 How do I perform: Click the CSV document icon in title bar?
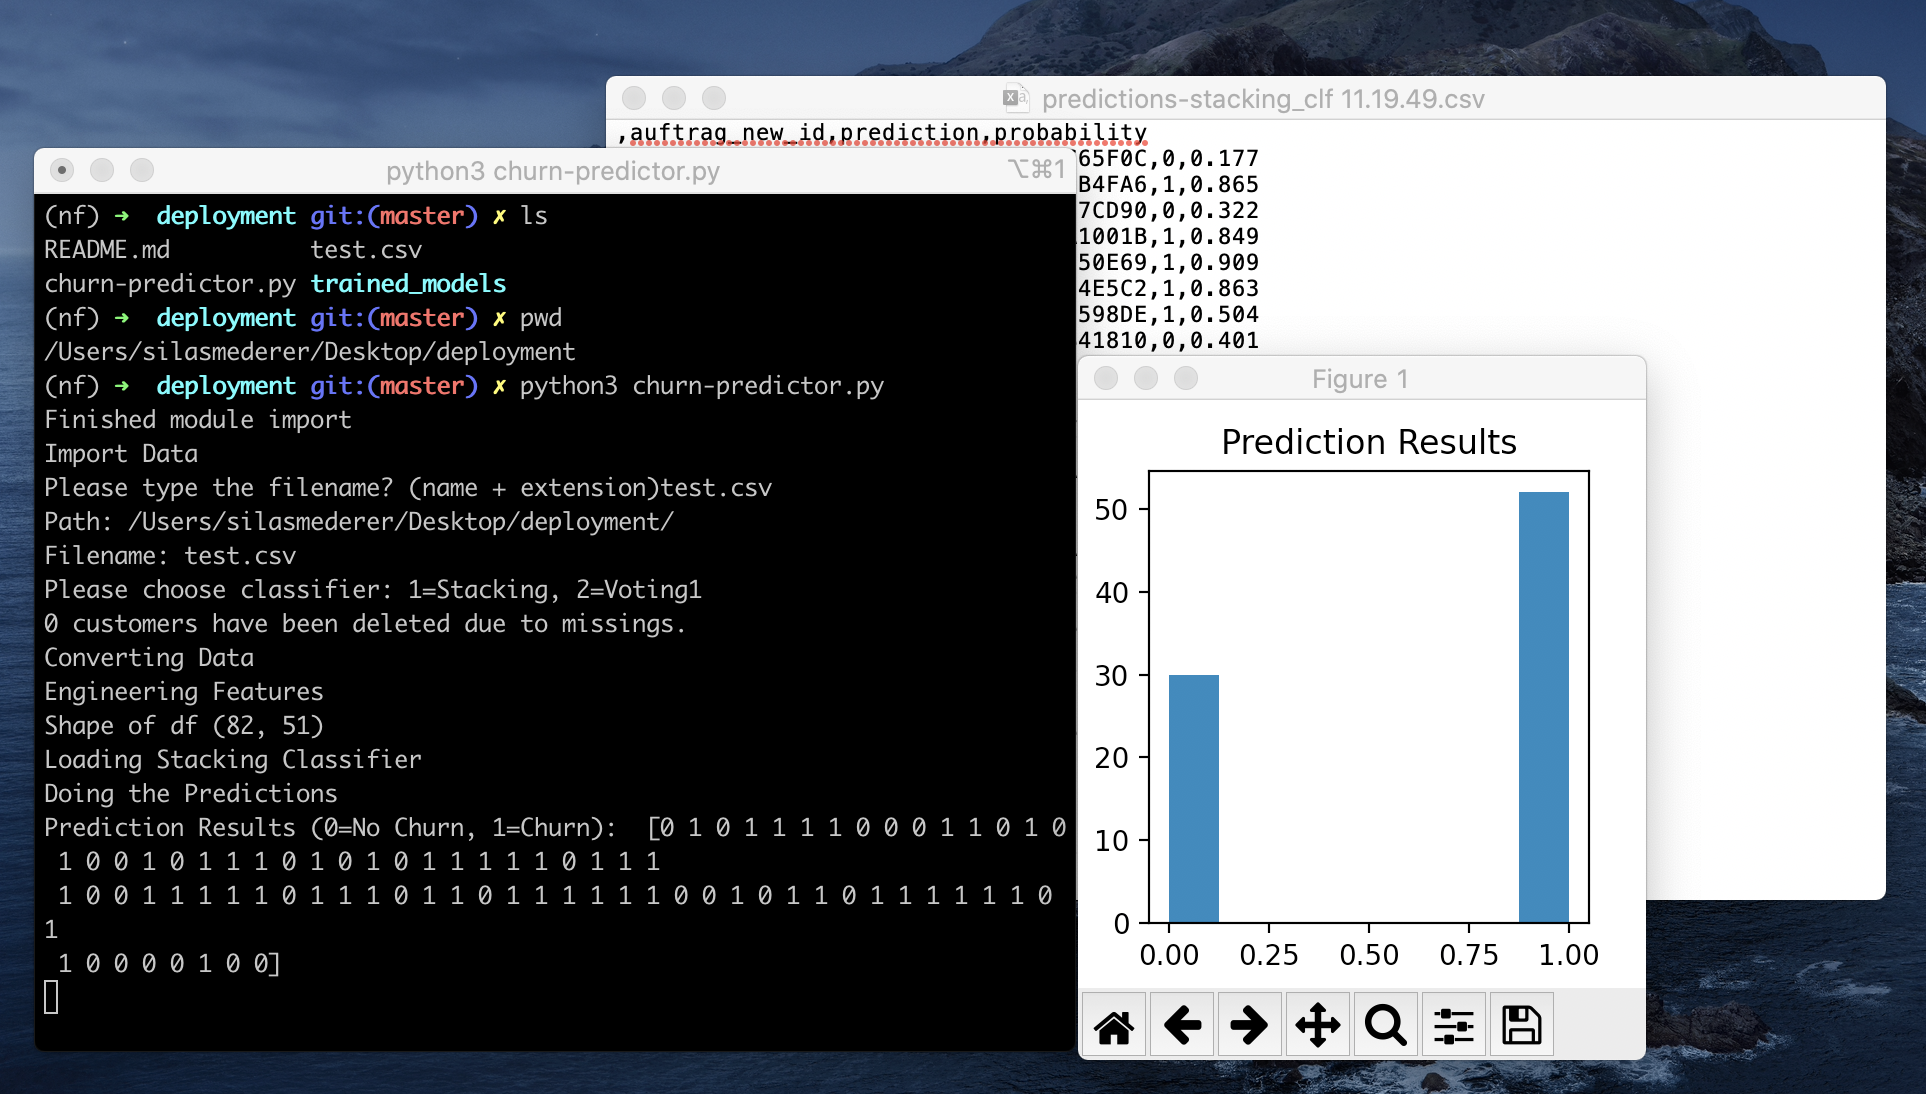pyautogui.click(x=1014, y=98)
